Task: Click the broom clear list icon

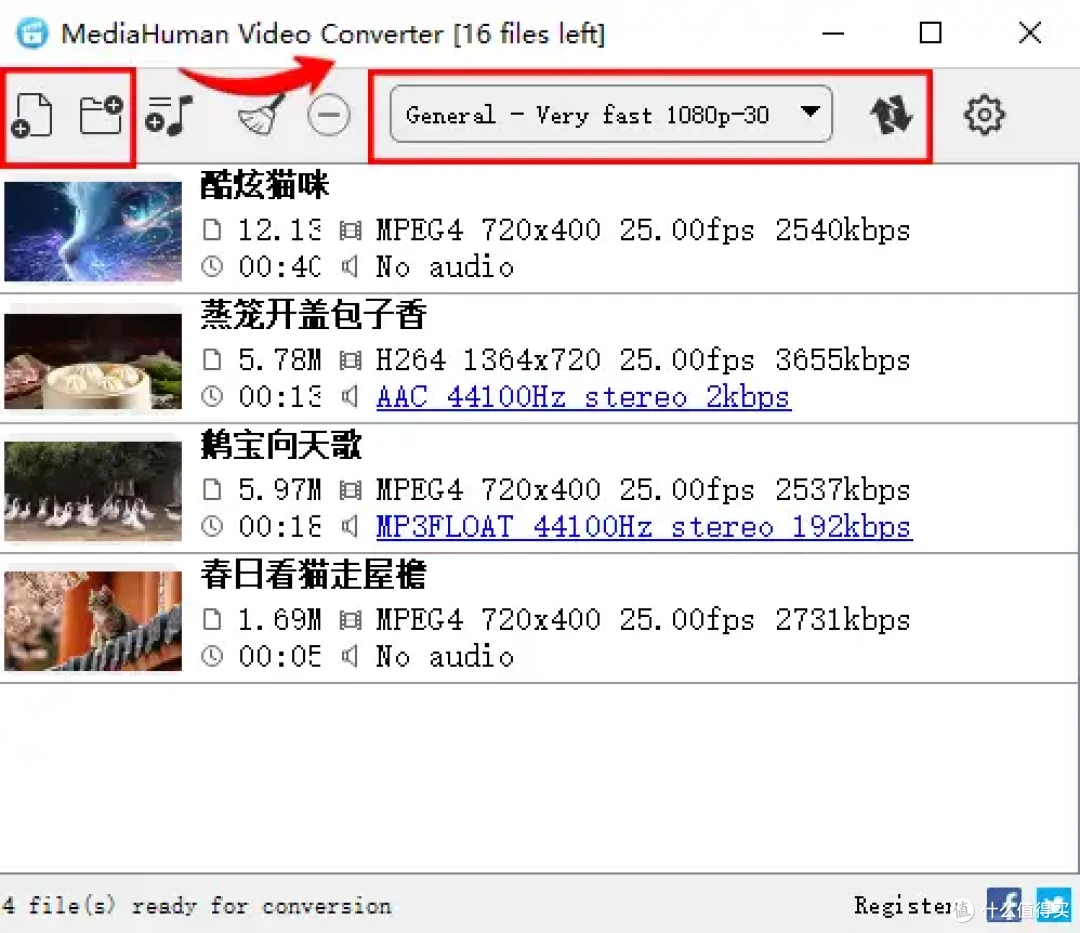Action: (261, 114)
